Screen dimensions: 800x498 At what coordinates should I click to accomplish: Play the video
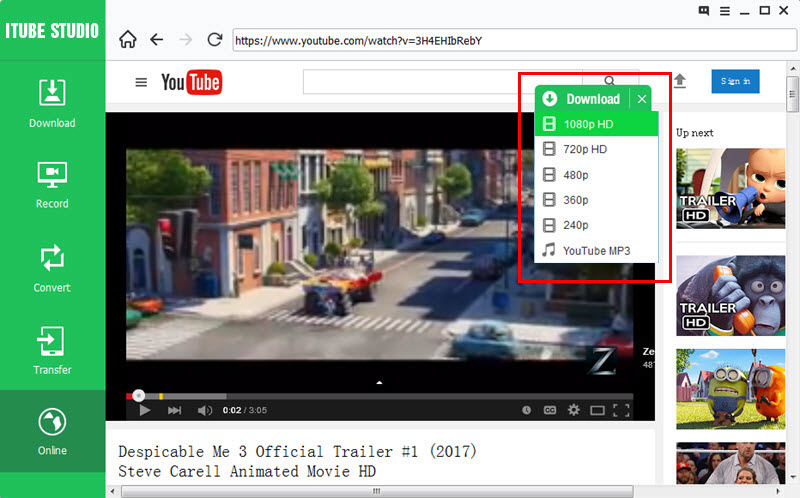(145, 410)
